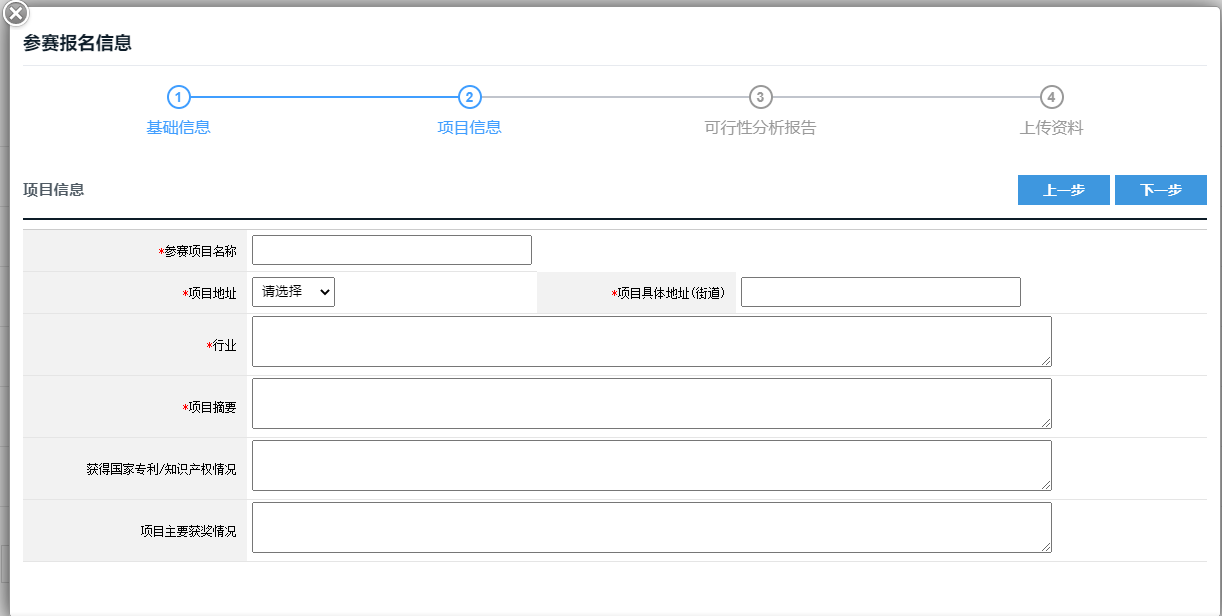The height and width of the screenshot is (616, 1222).
Task: Focus the 项目具体地址(街道) input field
Action: [881, 292]
